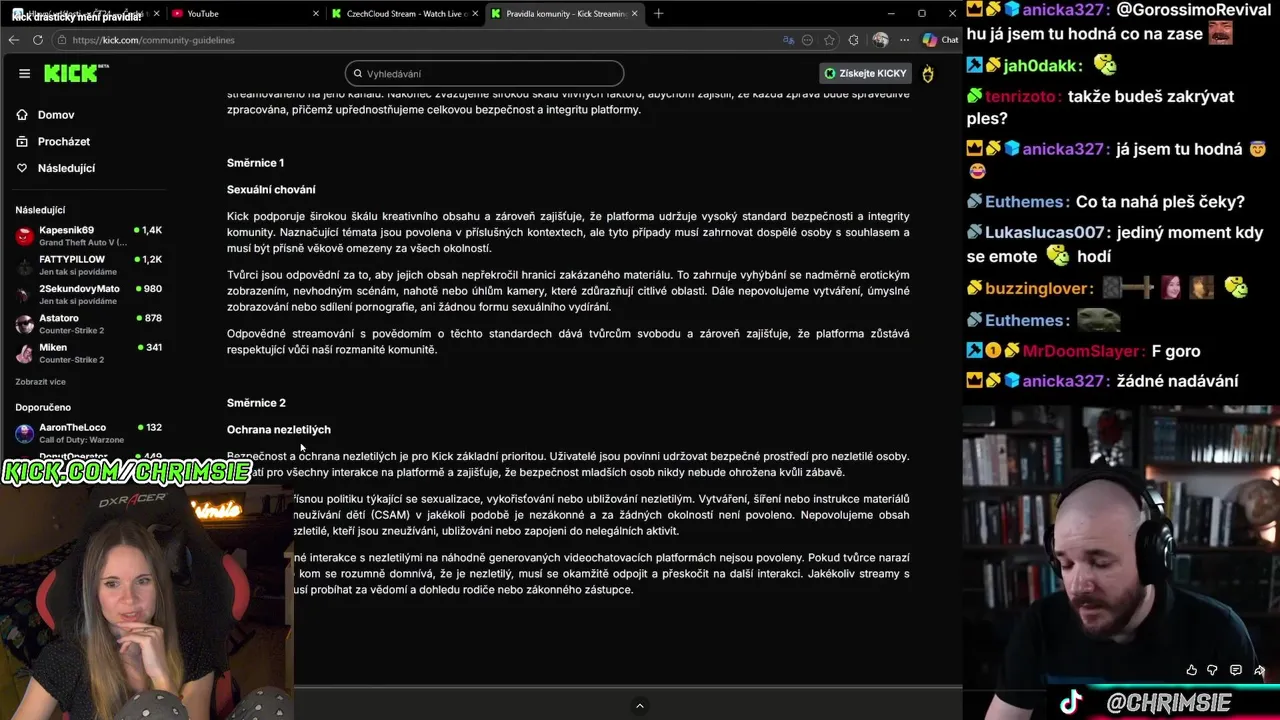Click the reader view icon in address bar
1280x720 pixels.
pyautogui.click(x=808, y=40)
